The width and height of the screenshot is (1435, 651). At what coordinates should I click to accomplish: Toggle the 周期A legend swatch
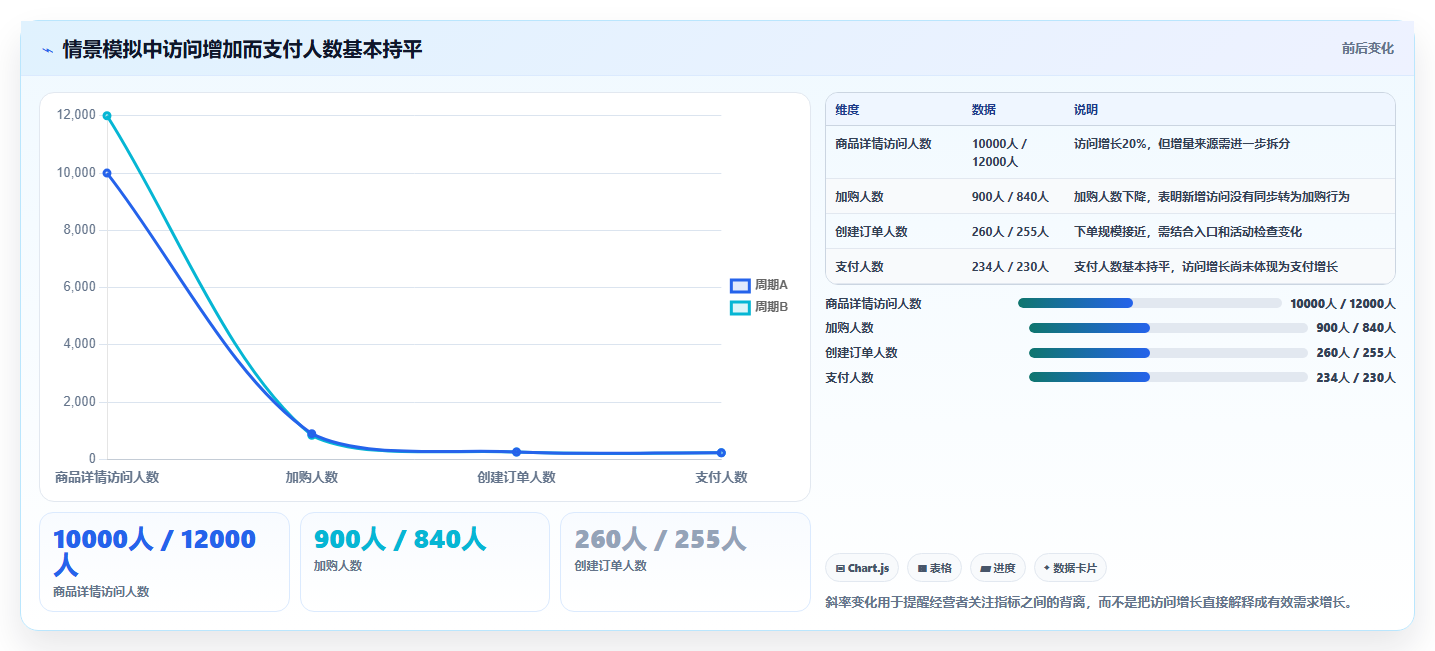(740, 286)
